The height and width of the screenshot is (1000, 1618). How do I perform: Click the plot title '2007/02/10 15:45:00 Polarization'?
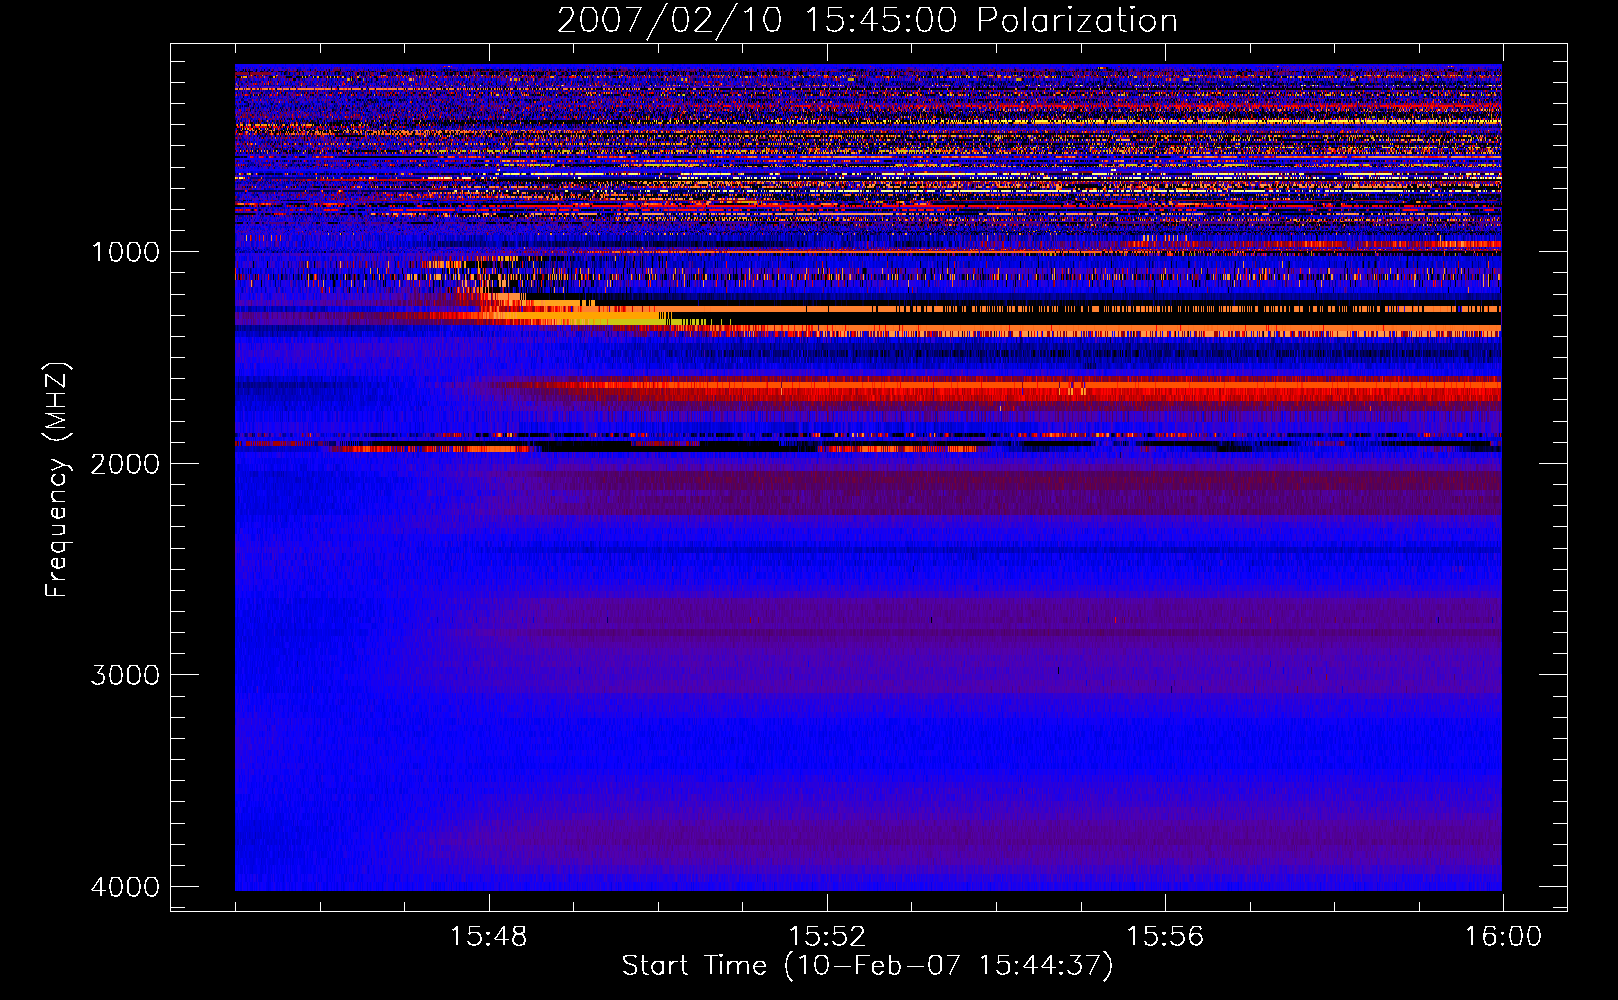click(x=867, y=20)
